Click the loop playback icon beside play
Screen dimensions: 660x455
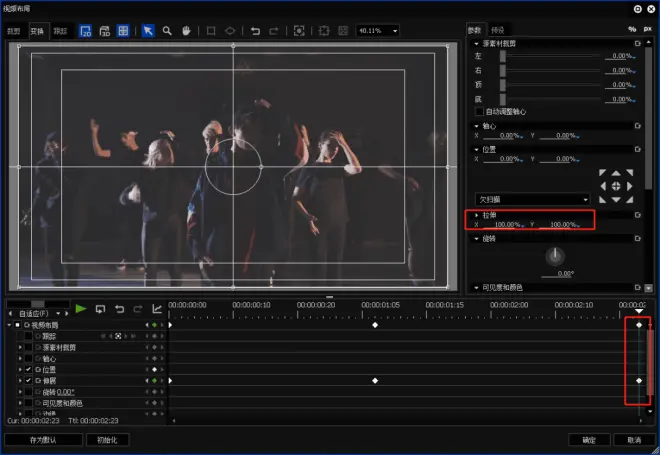pyautogui.click(x=100, y=309)
